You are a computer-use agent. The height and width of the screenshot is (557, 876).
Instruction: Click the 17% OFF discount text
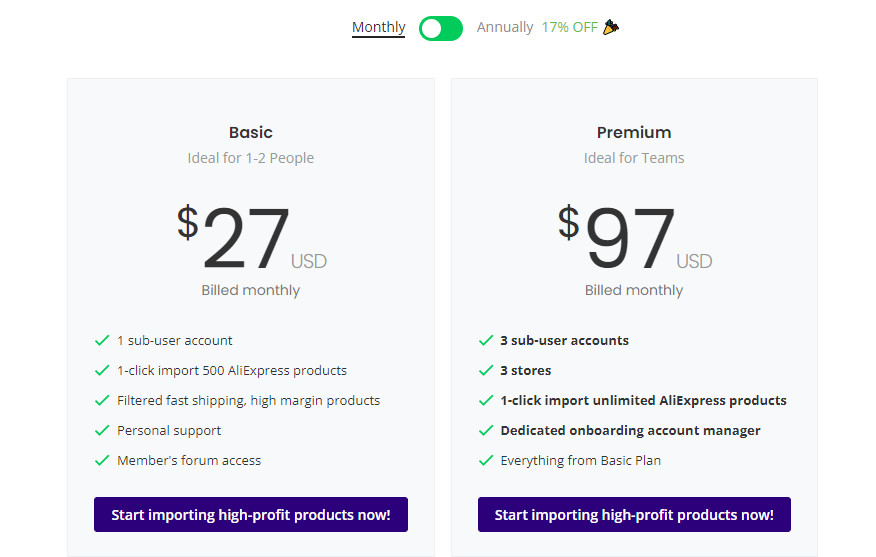(x=569, y=27)
